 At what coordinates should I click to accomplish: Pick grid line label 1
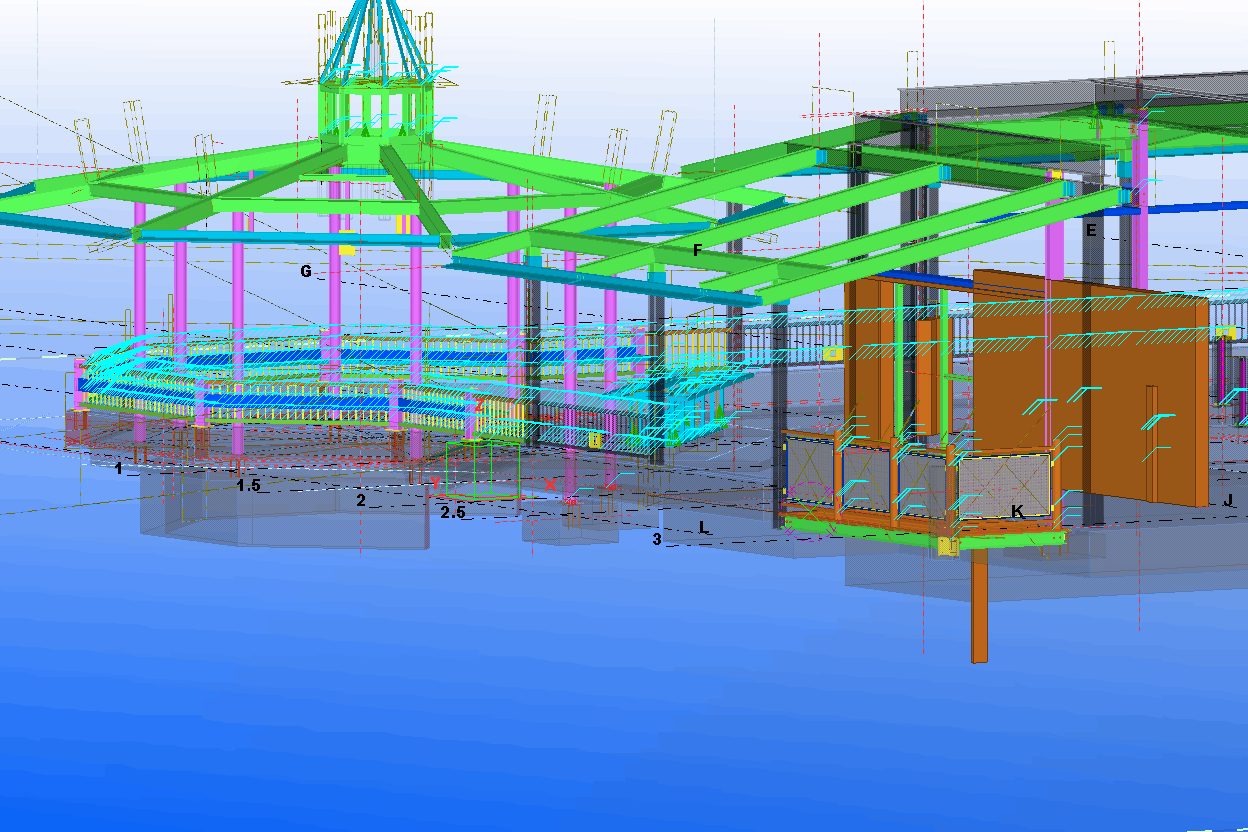(119, 468)
